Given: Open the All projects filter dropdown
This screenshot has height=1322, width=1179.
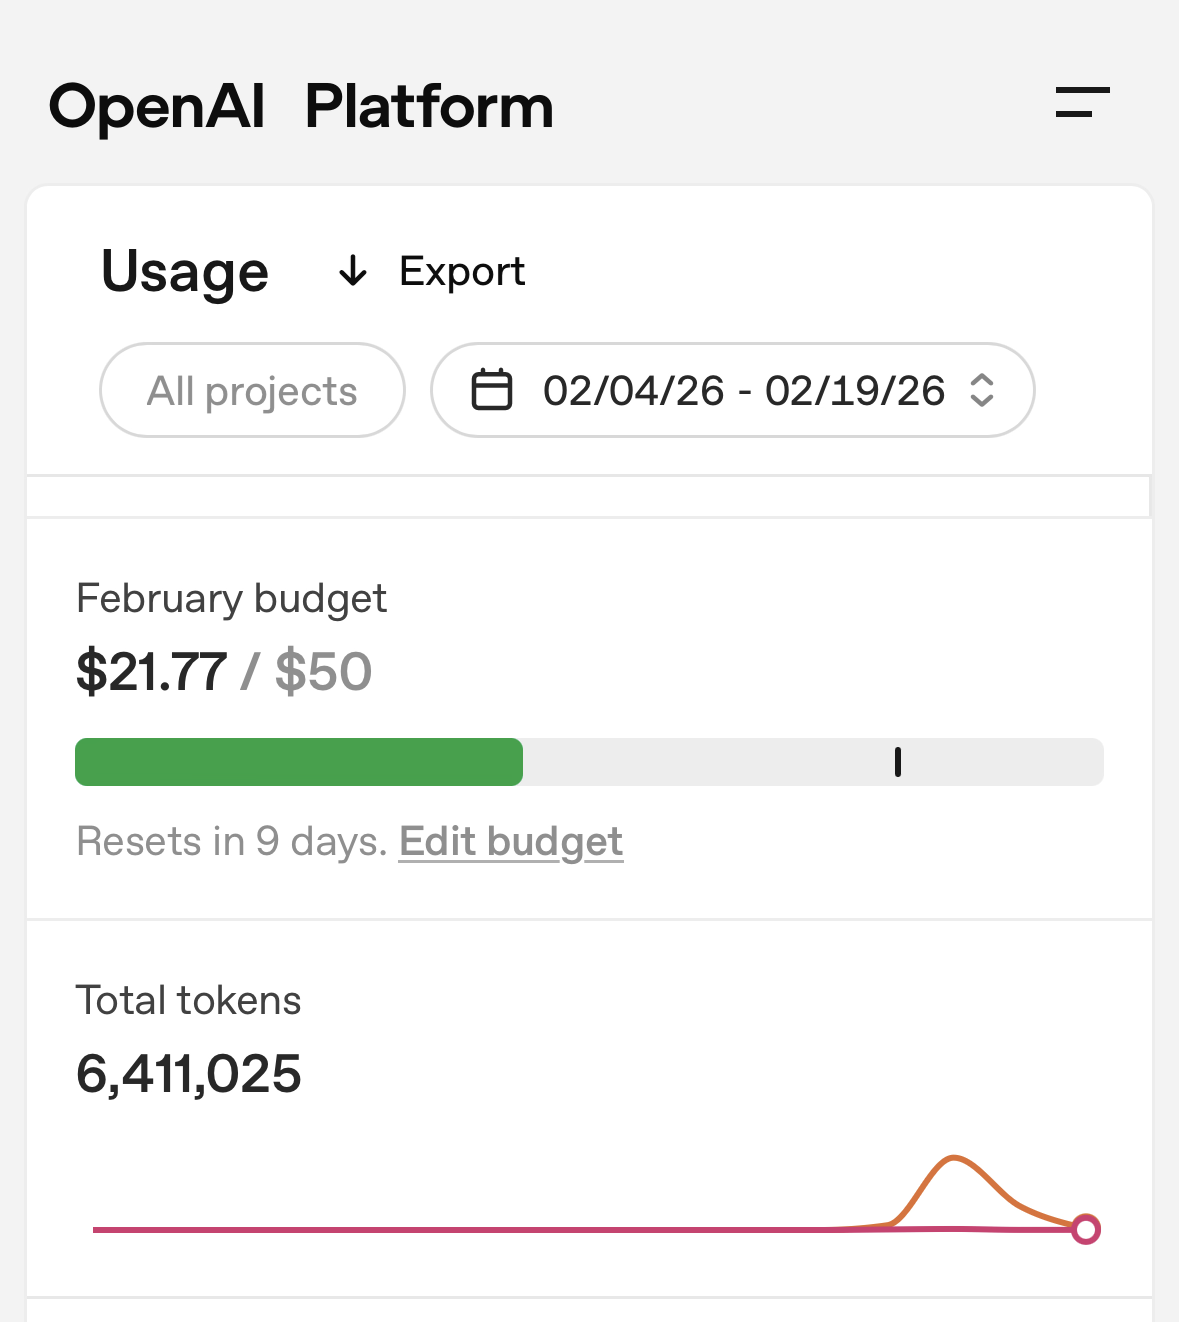Looking at the screenshot, I should point(252,390).
